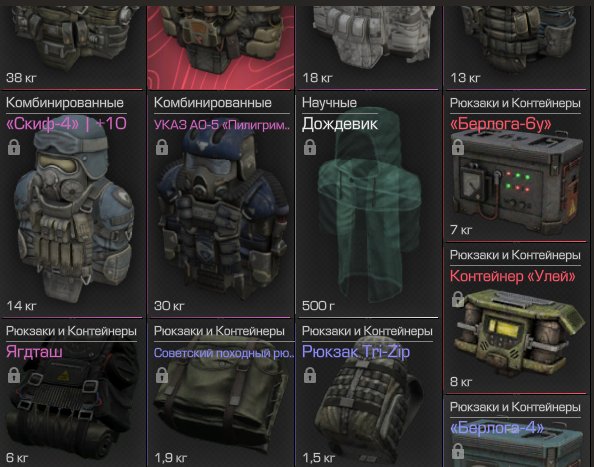Open the «Скиф-4» | +10 item title
The height and width of the screenshot is (467, 594).
[66, 124]
